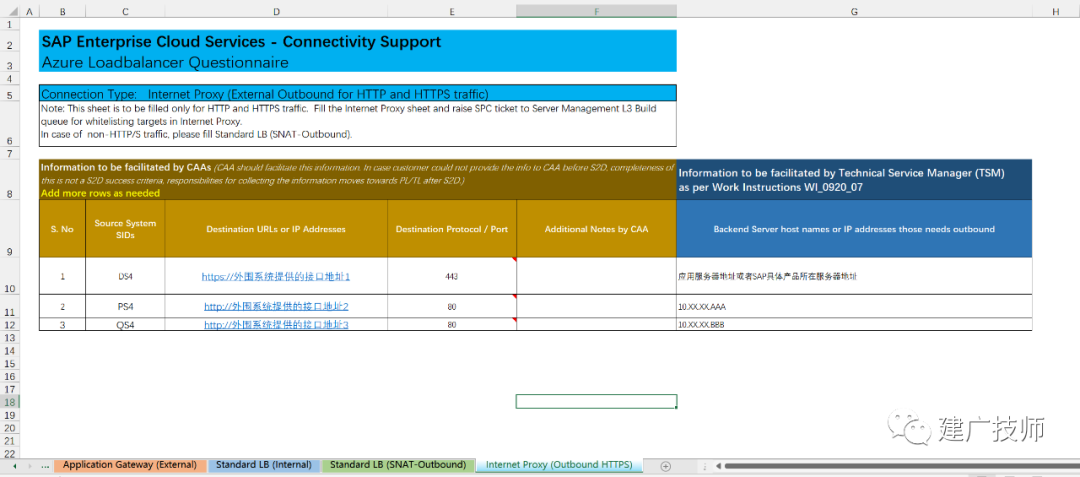This screenshot has height=477, width=1080.
Task: Select row 5 header
Action: [x=10, y=93]
